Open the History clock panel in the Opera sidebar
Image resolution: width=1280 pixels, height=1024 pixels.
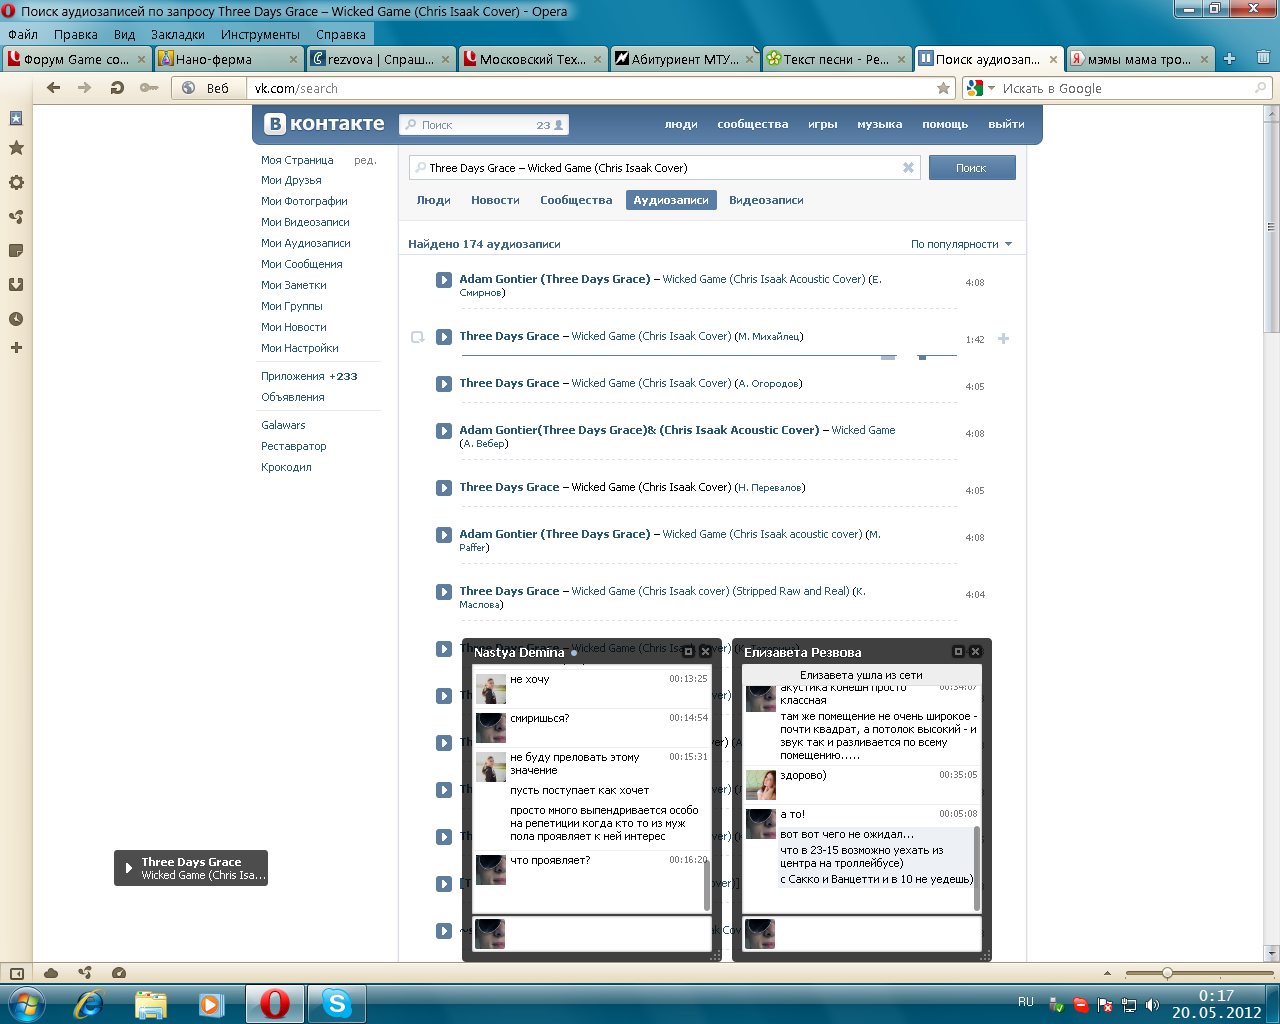[x=16, y=319]
